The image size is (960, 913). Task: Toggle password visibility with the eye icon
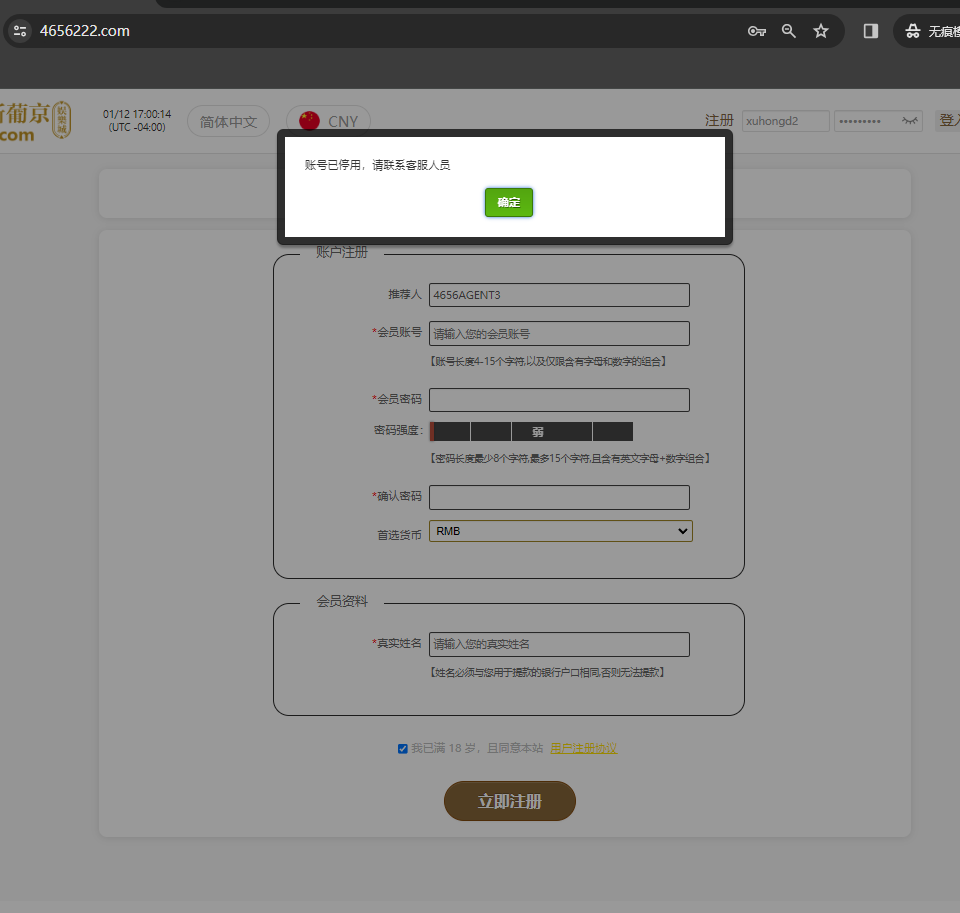tap(910, 121)
